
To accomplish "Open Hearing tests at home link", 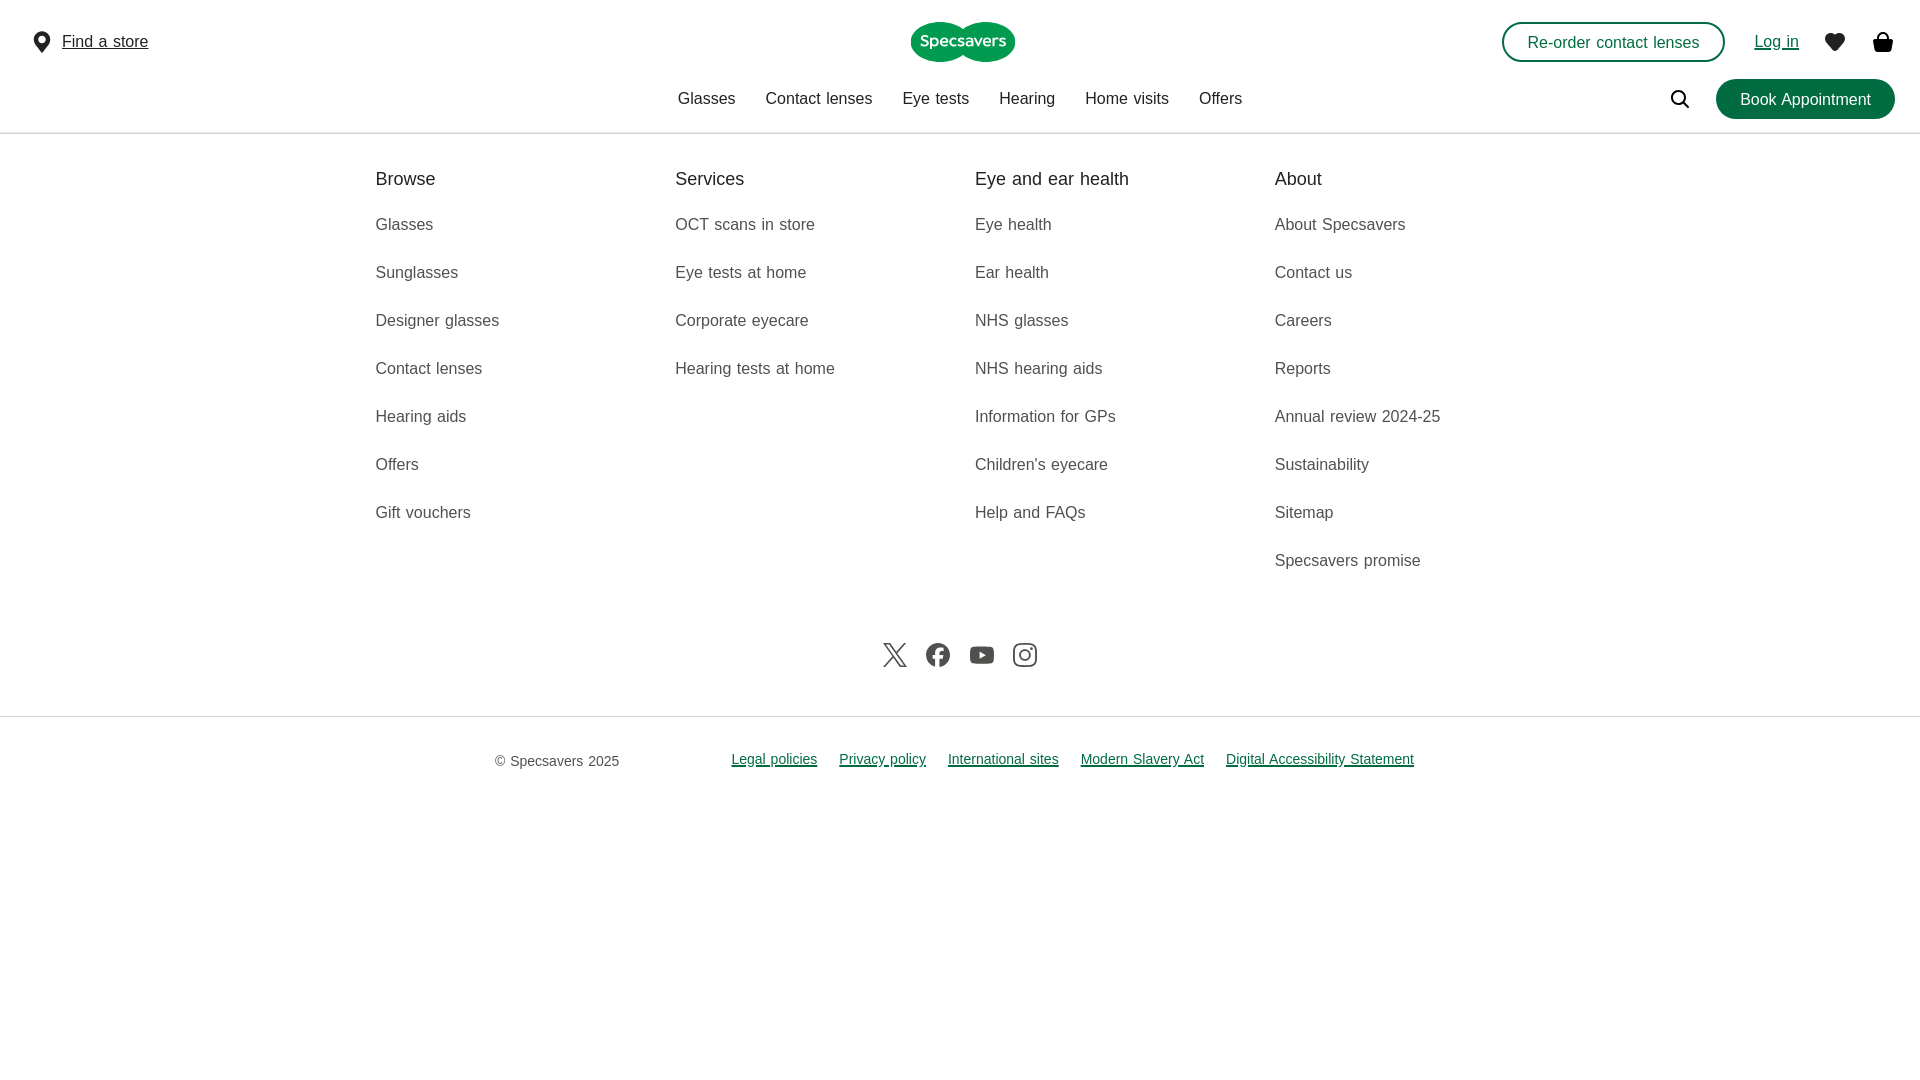I will (754, 369).
